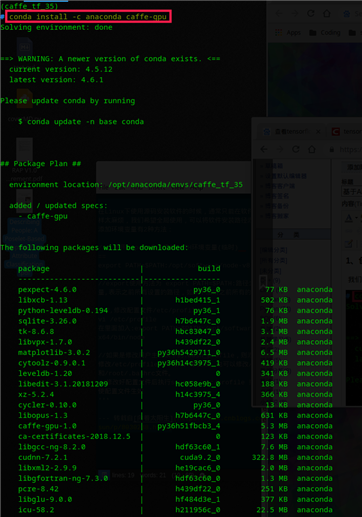This screenshot has width=362, height=517.
Task: Click the '(caffe_tf_35)' environment prompt
Action: 29,6
